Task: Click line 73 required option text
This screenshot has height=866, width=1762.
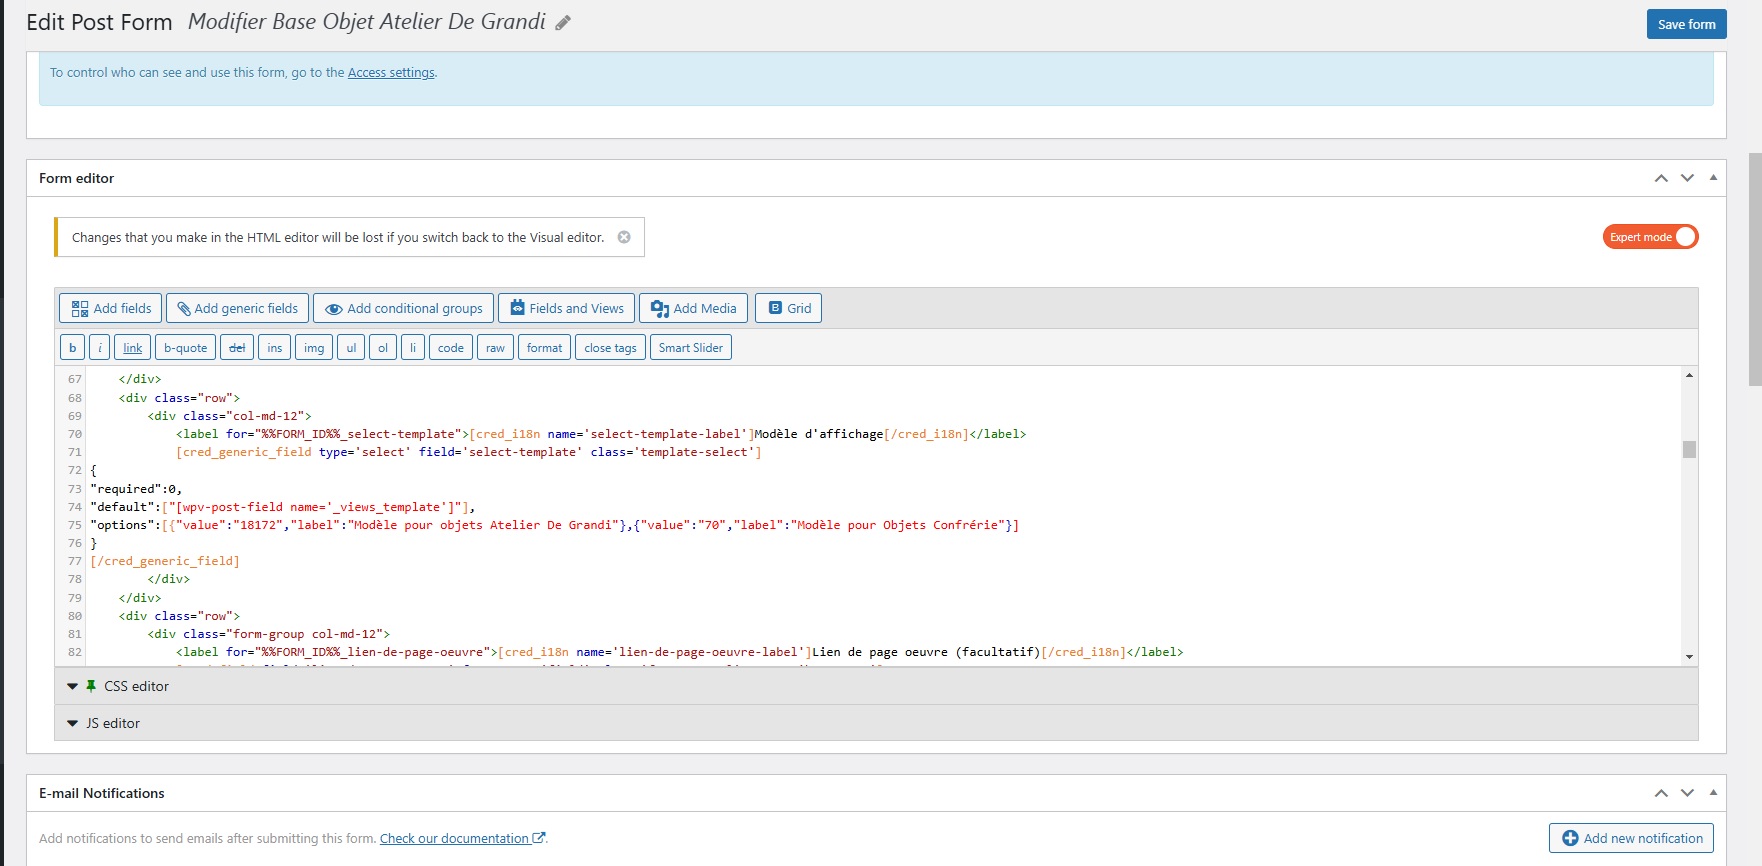Action: [x=136, y=489]
